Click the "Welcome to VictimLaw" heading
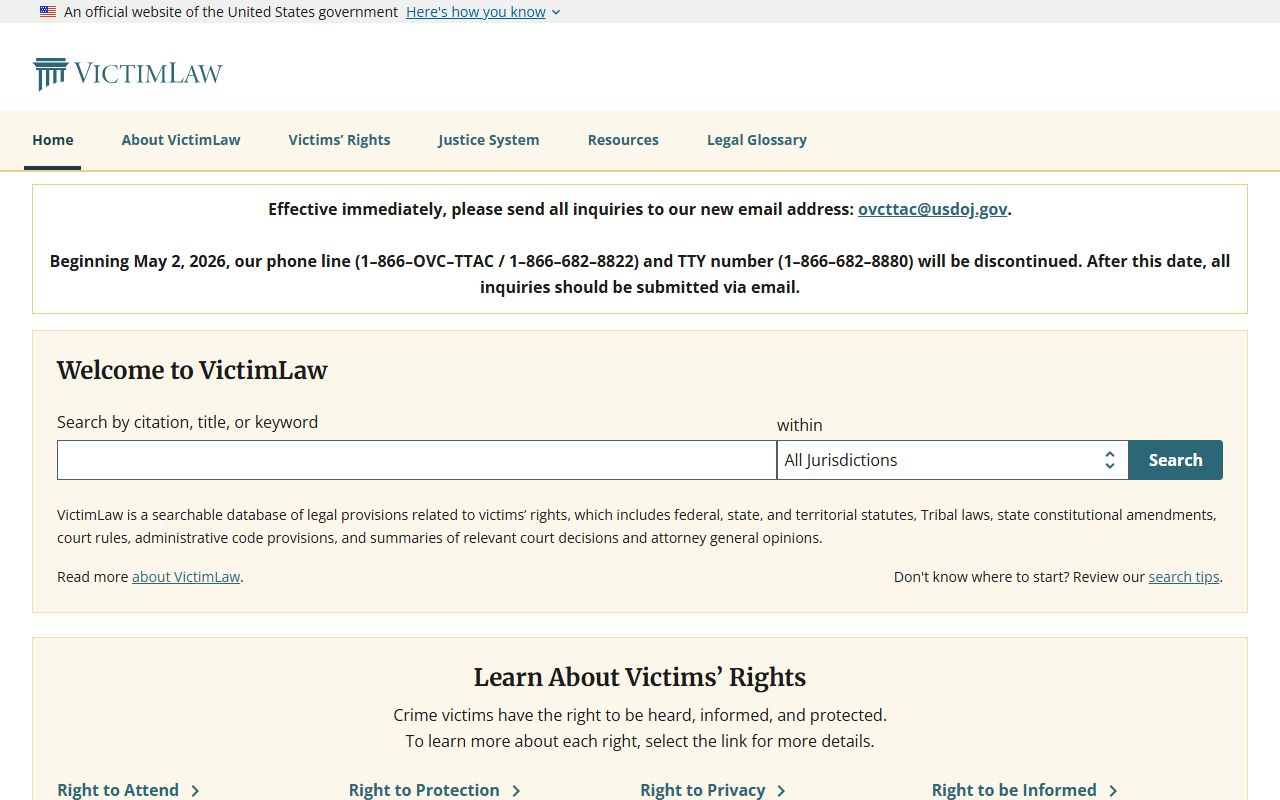This screenshot has height=800, width=1280. click(x=192, y=370)
